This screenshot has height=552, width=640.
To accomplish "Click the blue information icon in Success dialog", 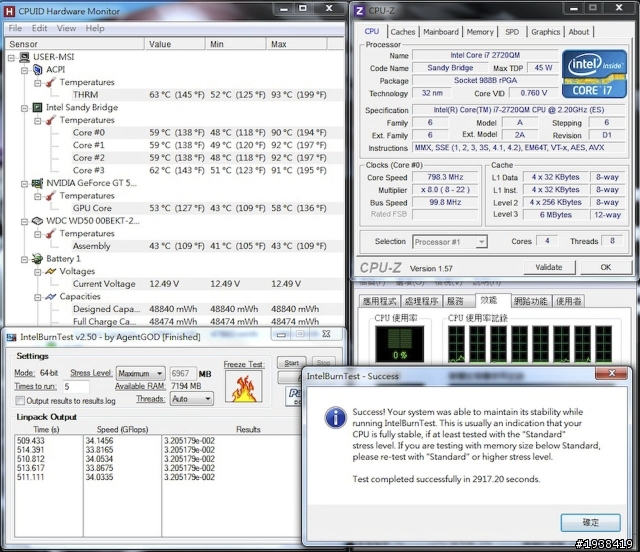I will click(x=336, y=417).
